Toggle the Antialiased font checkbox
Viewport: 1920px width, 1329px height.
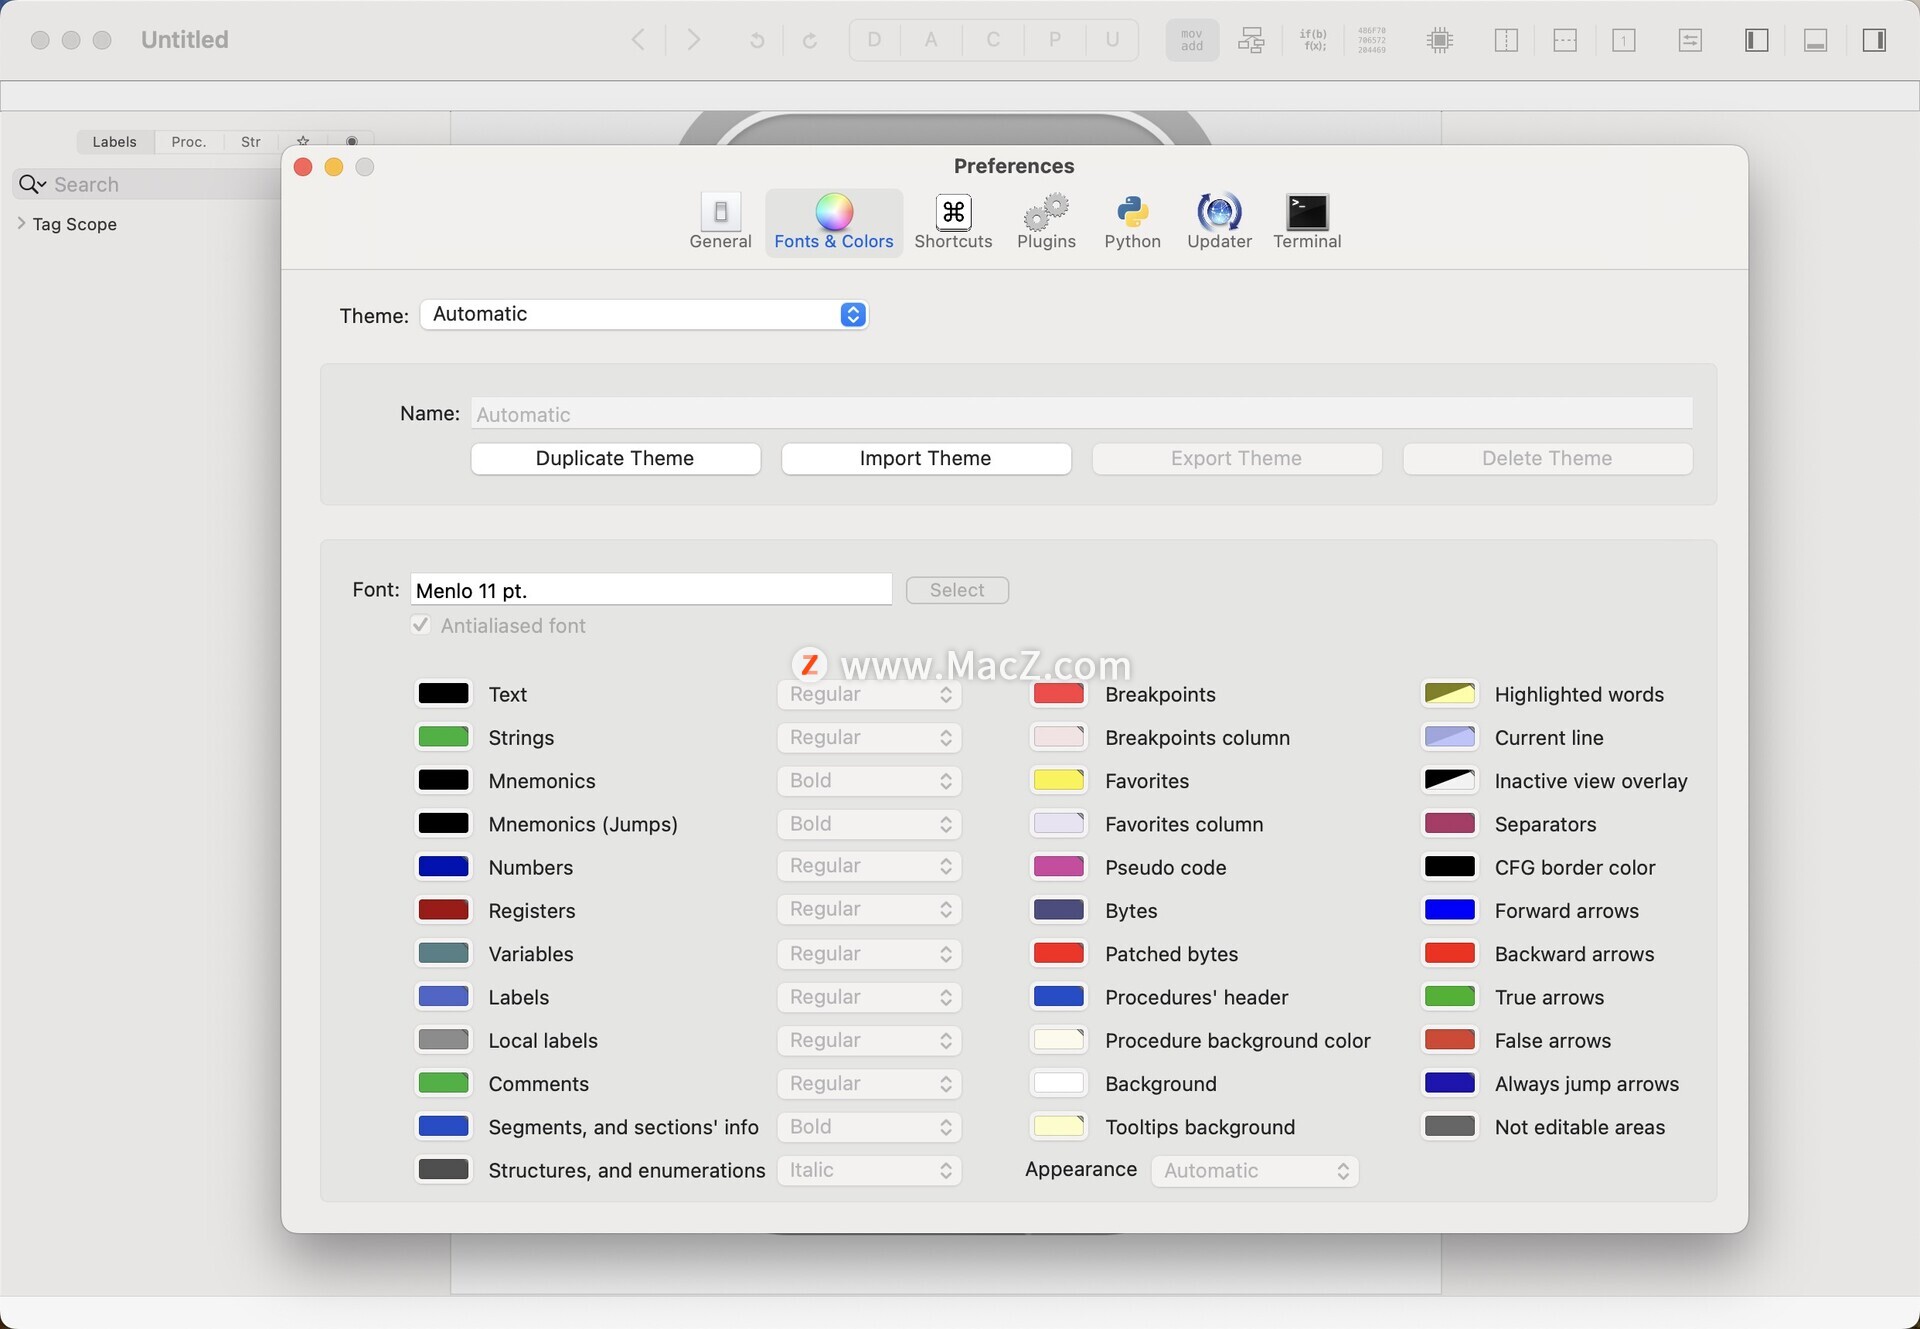(x=421, y=625)
